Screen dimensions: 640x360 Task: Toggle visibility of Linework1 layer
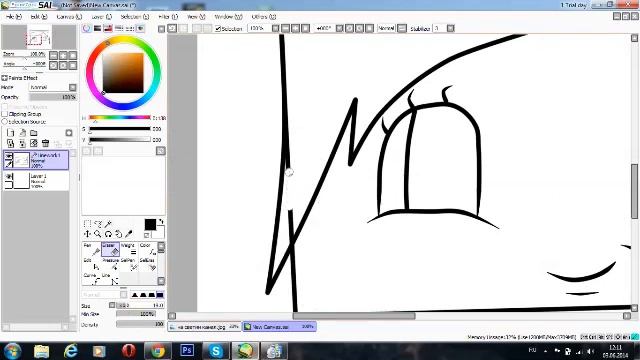[x=9, y=156]
